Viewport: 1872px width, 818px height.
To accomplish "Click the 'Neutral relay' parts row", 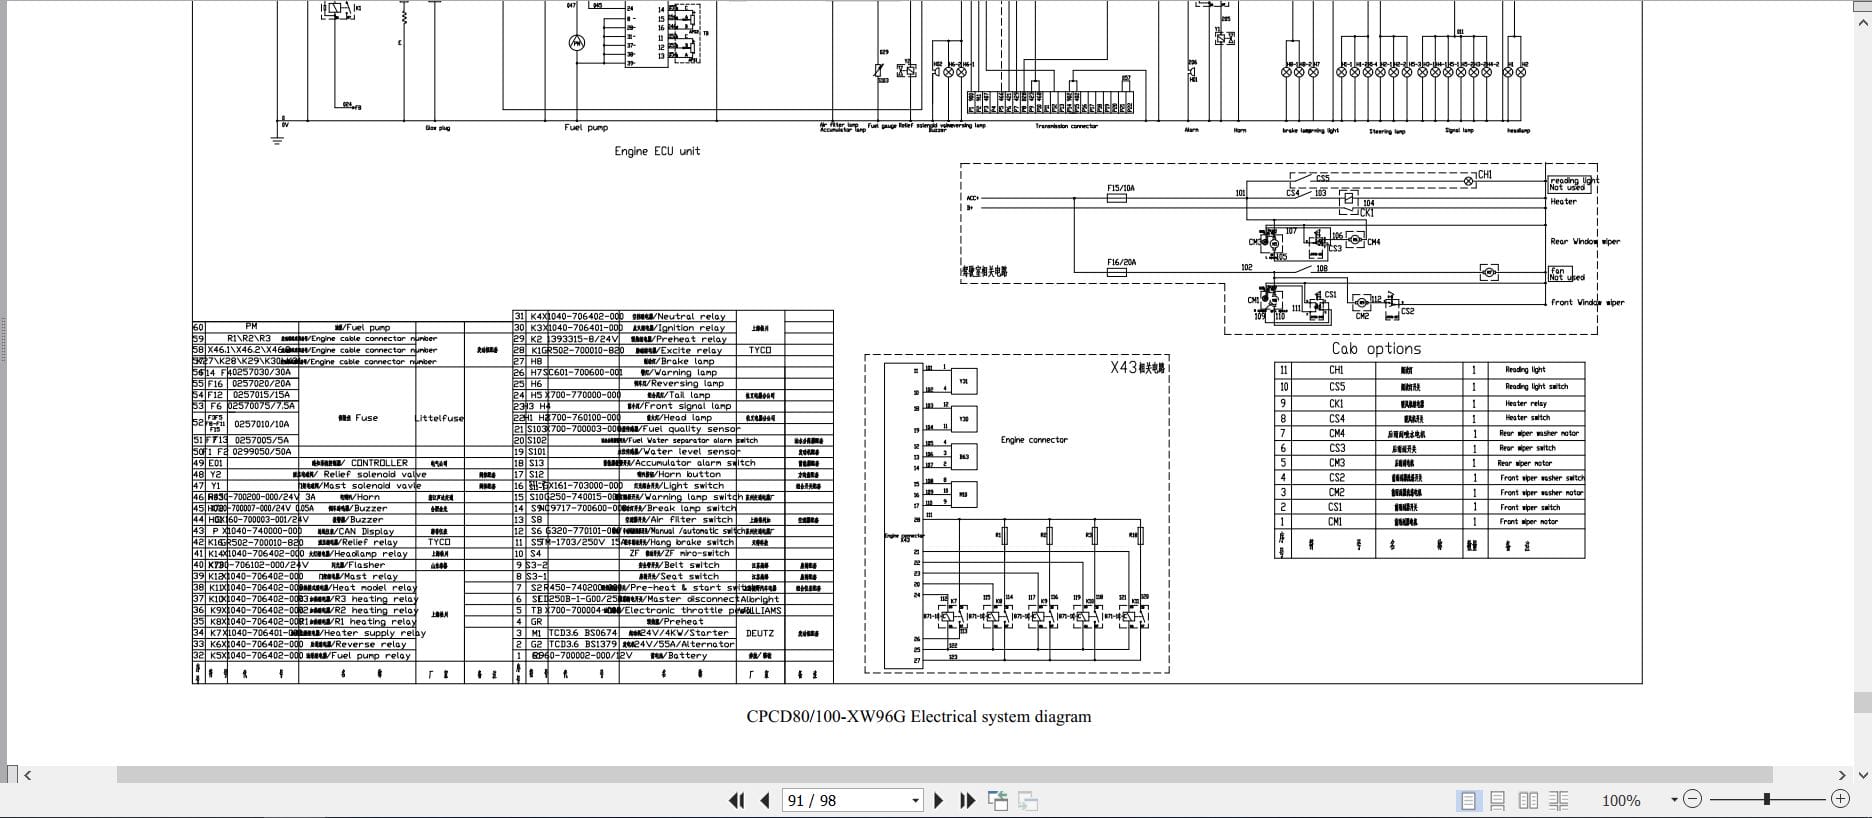I will pyautogui.click(x=673, y=316).
